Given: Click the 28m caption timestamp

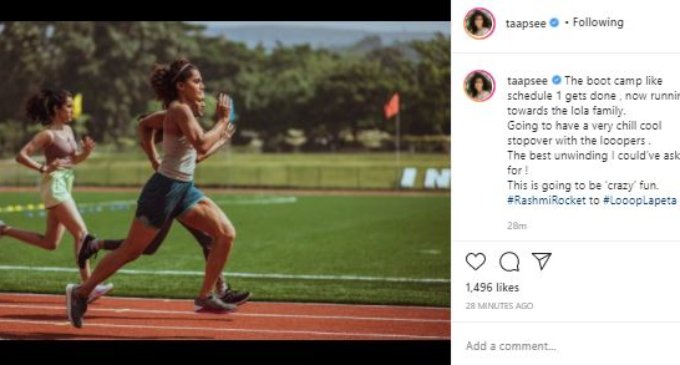Looking at the screenshot, I should [x=517, y=225].
